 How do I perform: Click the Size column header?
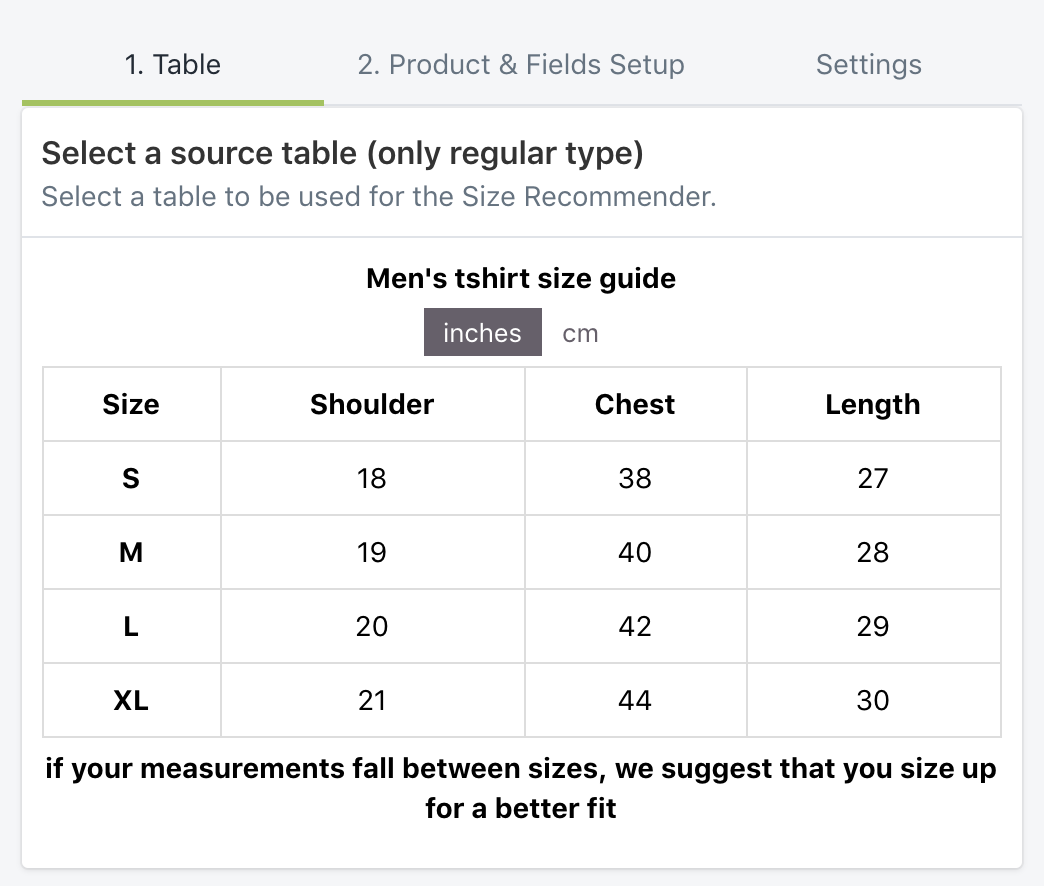pyautogui.click(x=131, y=404)
